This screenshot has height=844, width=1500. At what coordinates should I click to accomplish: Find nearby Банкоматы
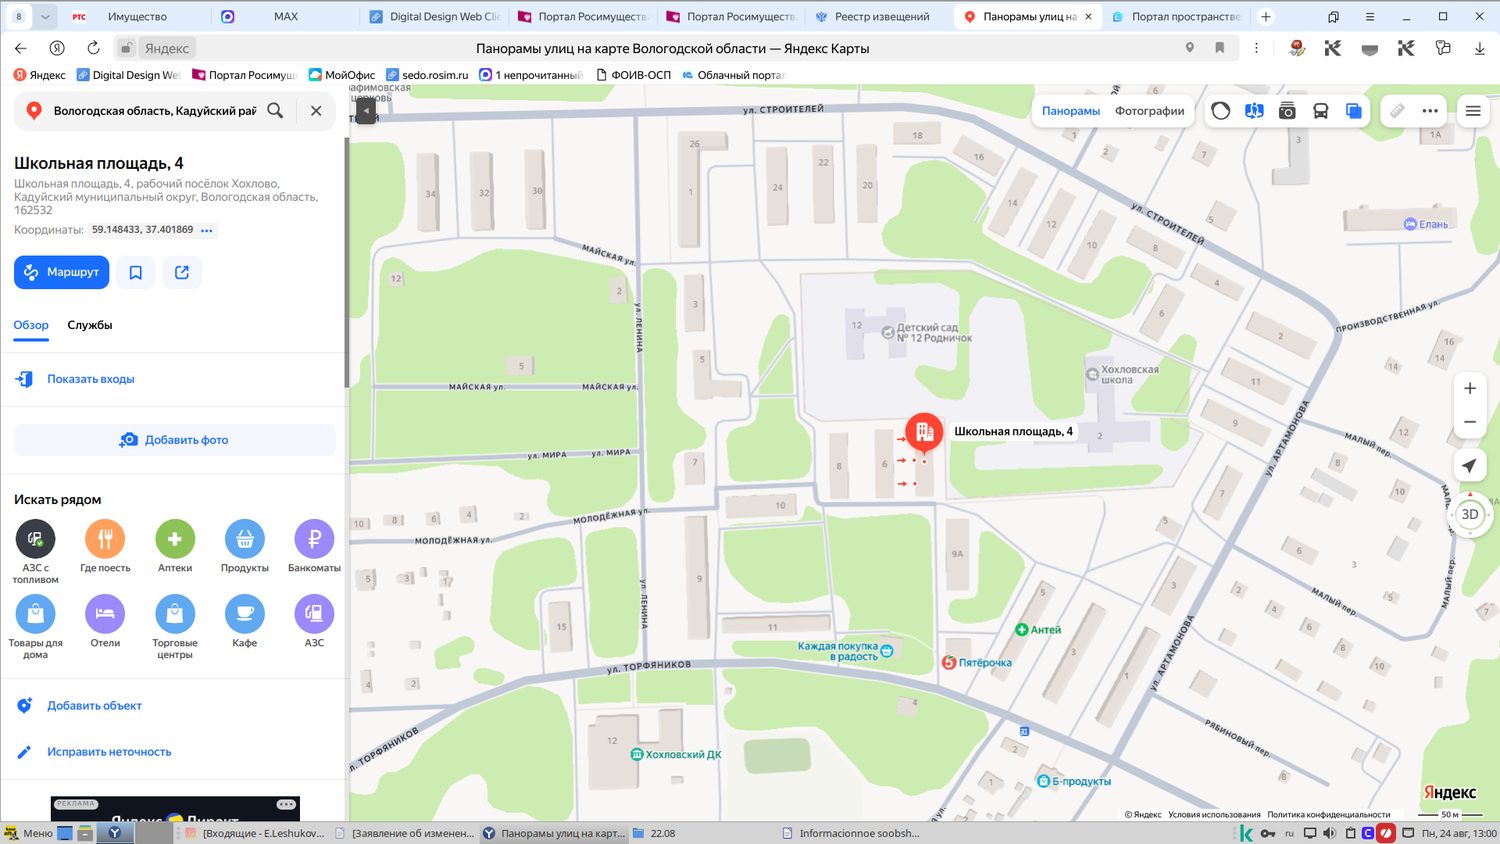(314, 546)
